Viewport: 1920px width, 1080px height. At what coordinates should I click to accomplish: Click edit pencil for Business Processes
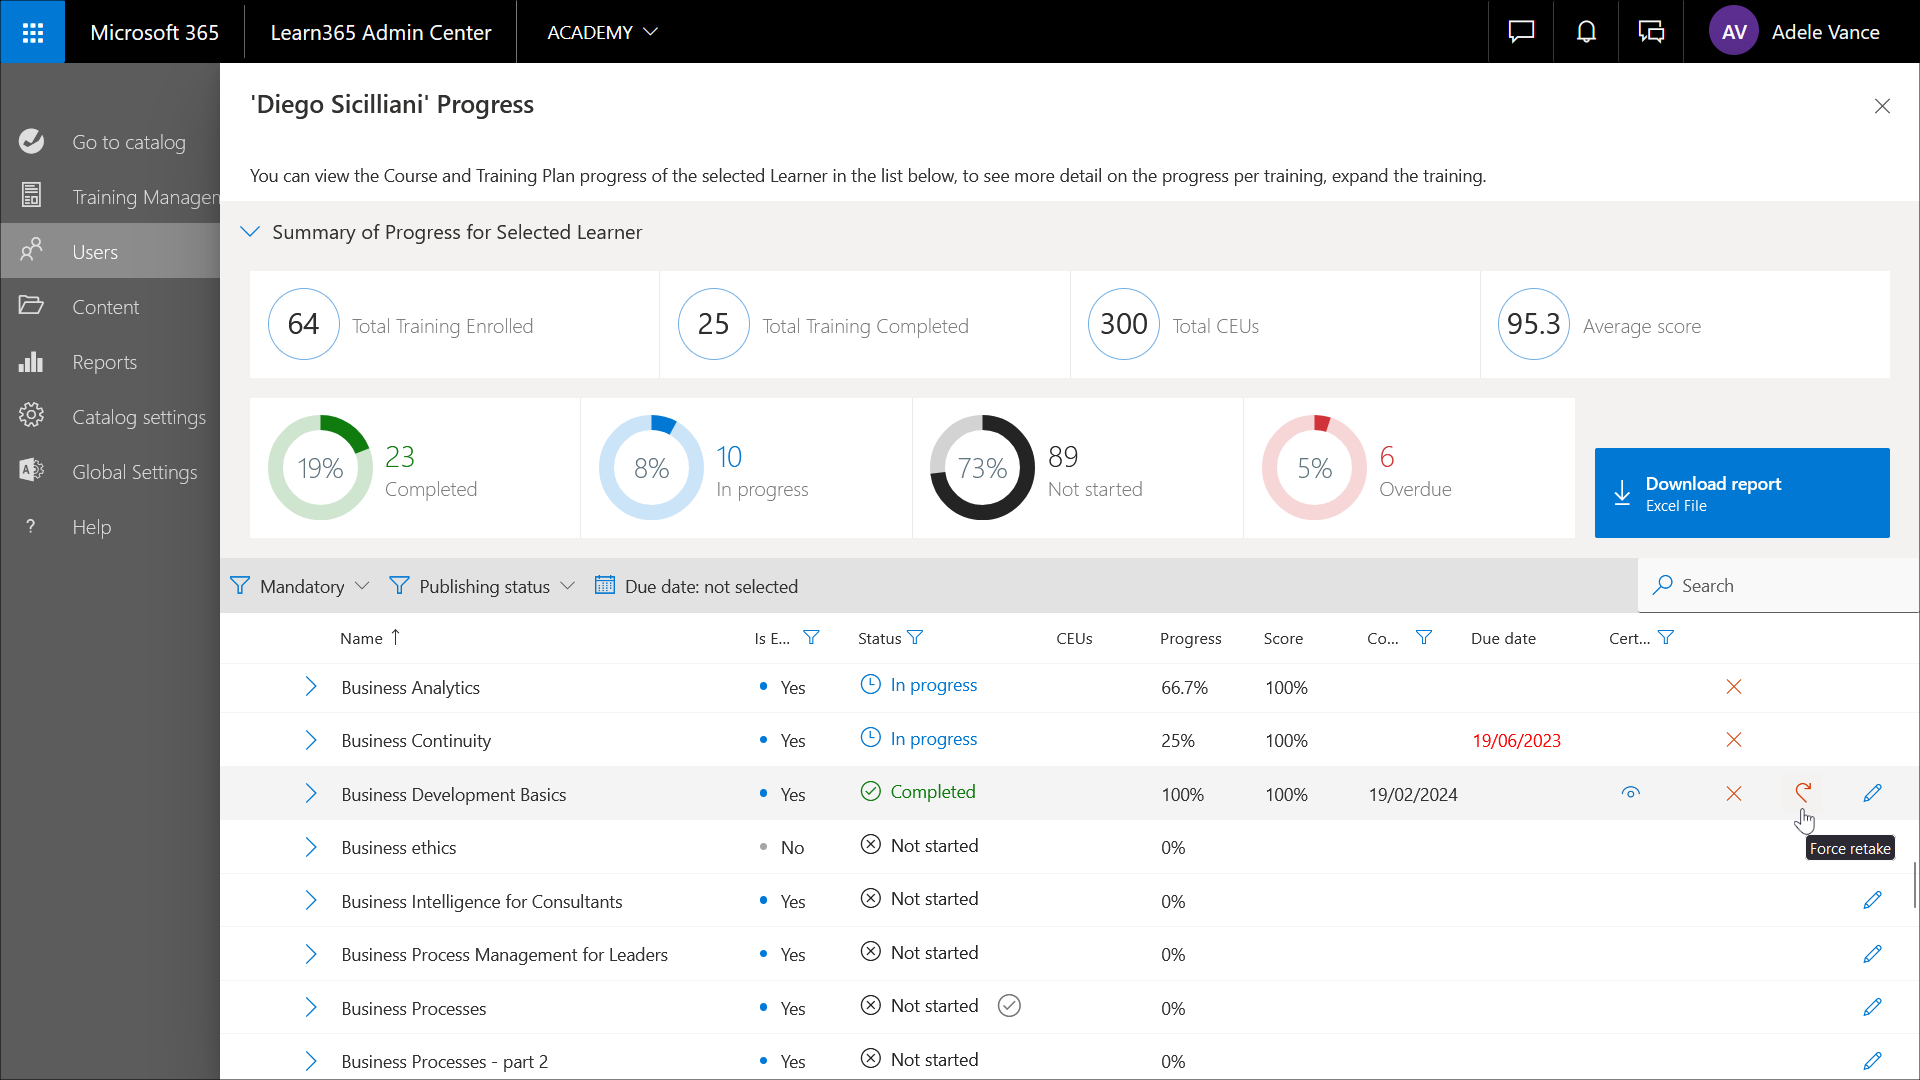1872,1007
